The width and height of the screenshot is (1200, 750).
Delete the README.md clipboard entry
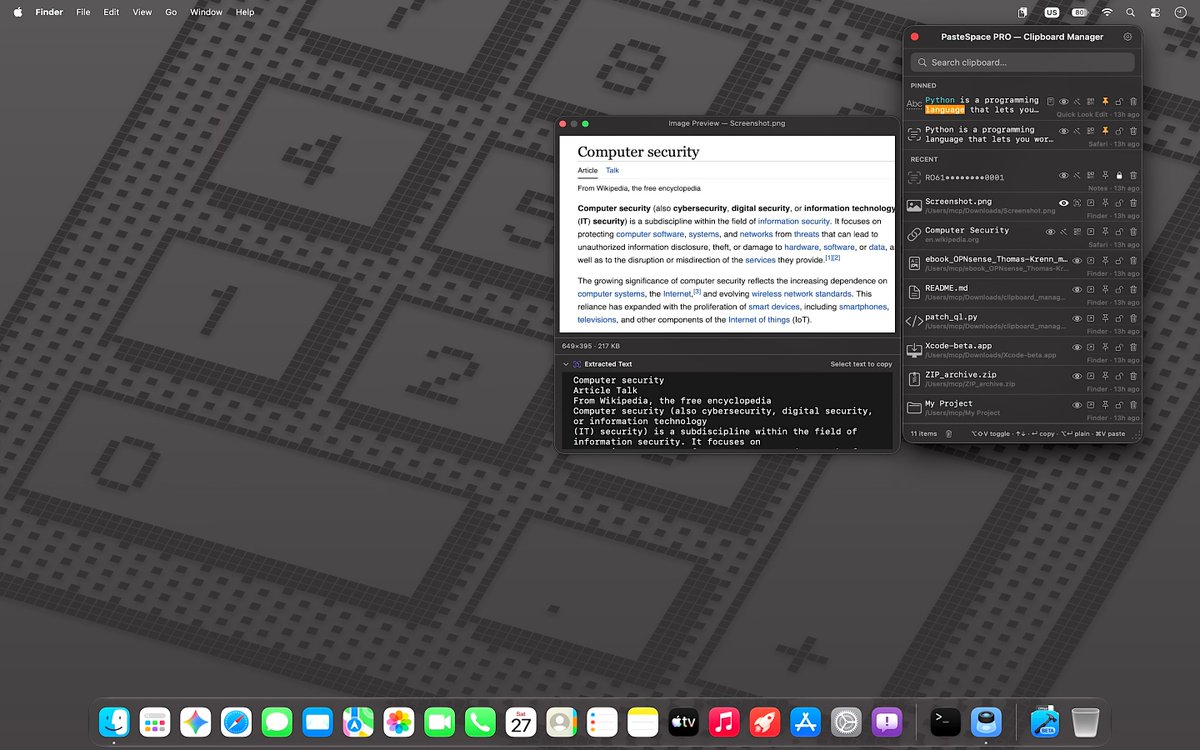[x=1133, y=289]
